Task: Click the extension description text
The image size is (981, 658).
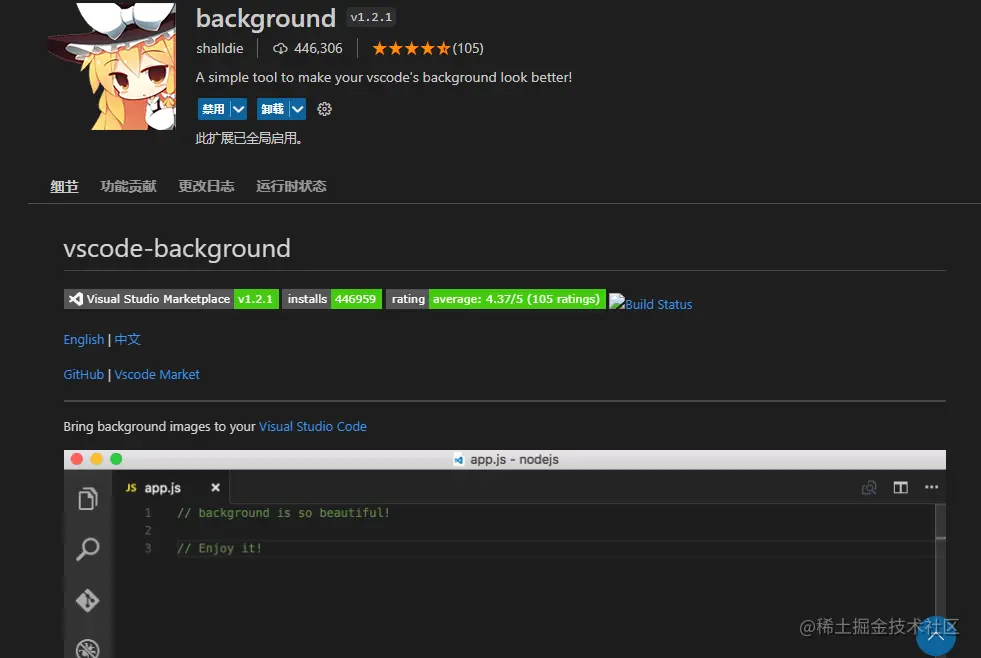Action: click(384, 78)
